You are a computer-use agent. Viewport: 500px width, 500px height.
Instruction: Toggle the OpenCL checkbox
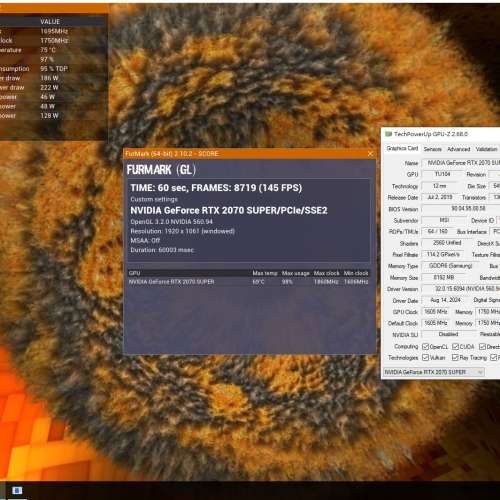pos(425,347)
